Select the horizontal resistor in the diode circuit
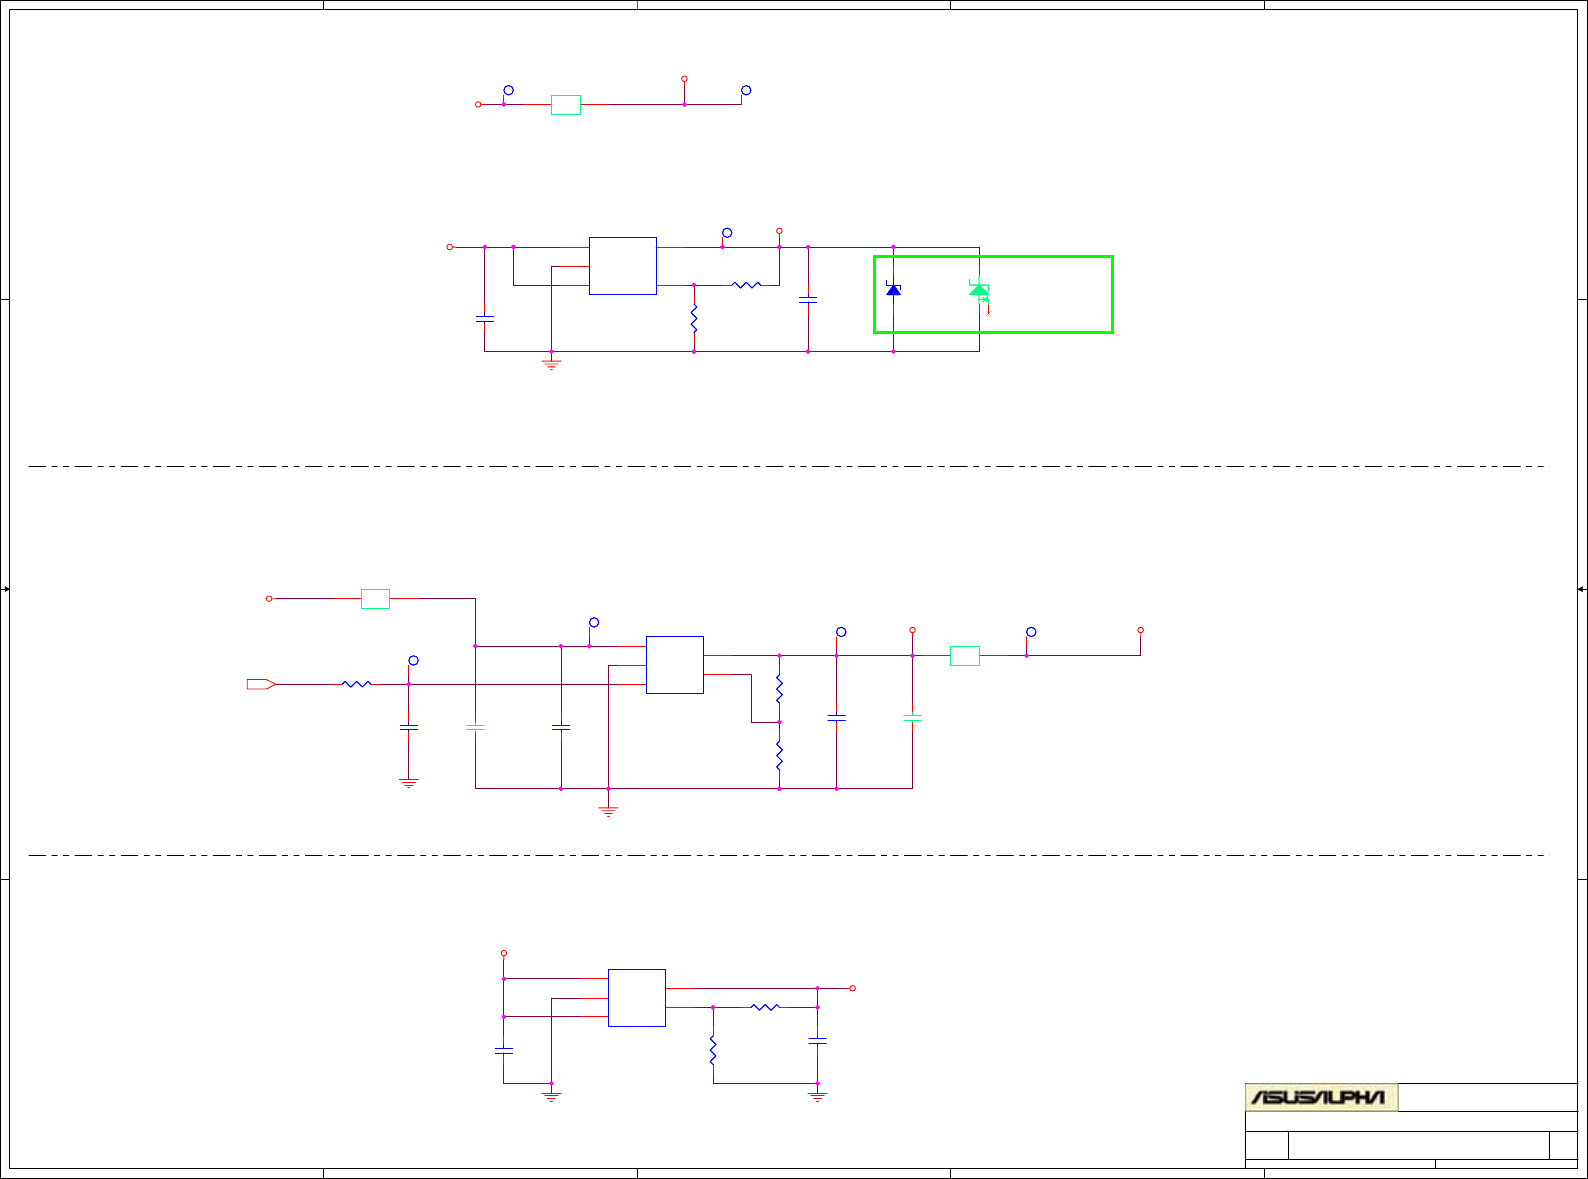Screen dimensions: 1588x1179 click(x=747, y=285)
